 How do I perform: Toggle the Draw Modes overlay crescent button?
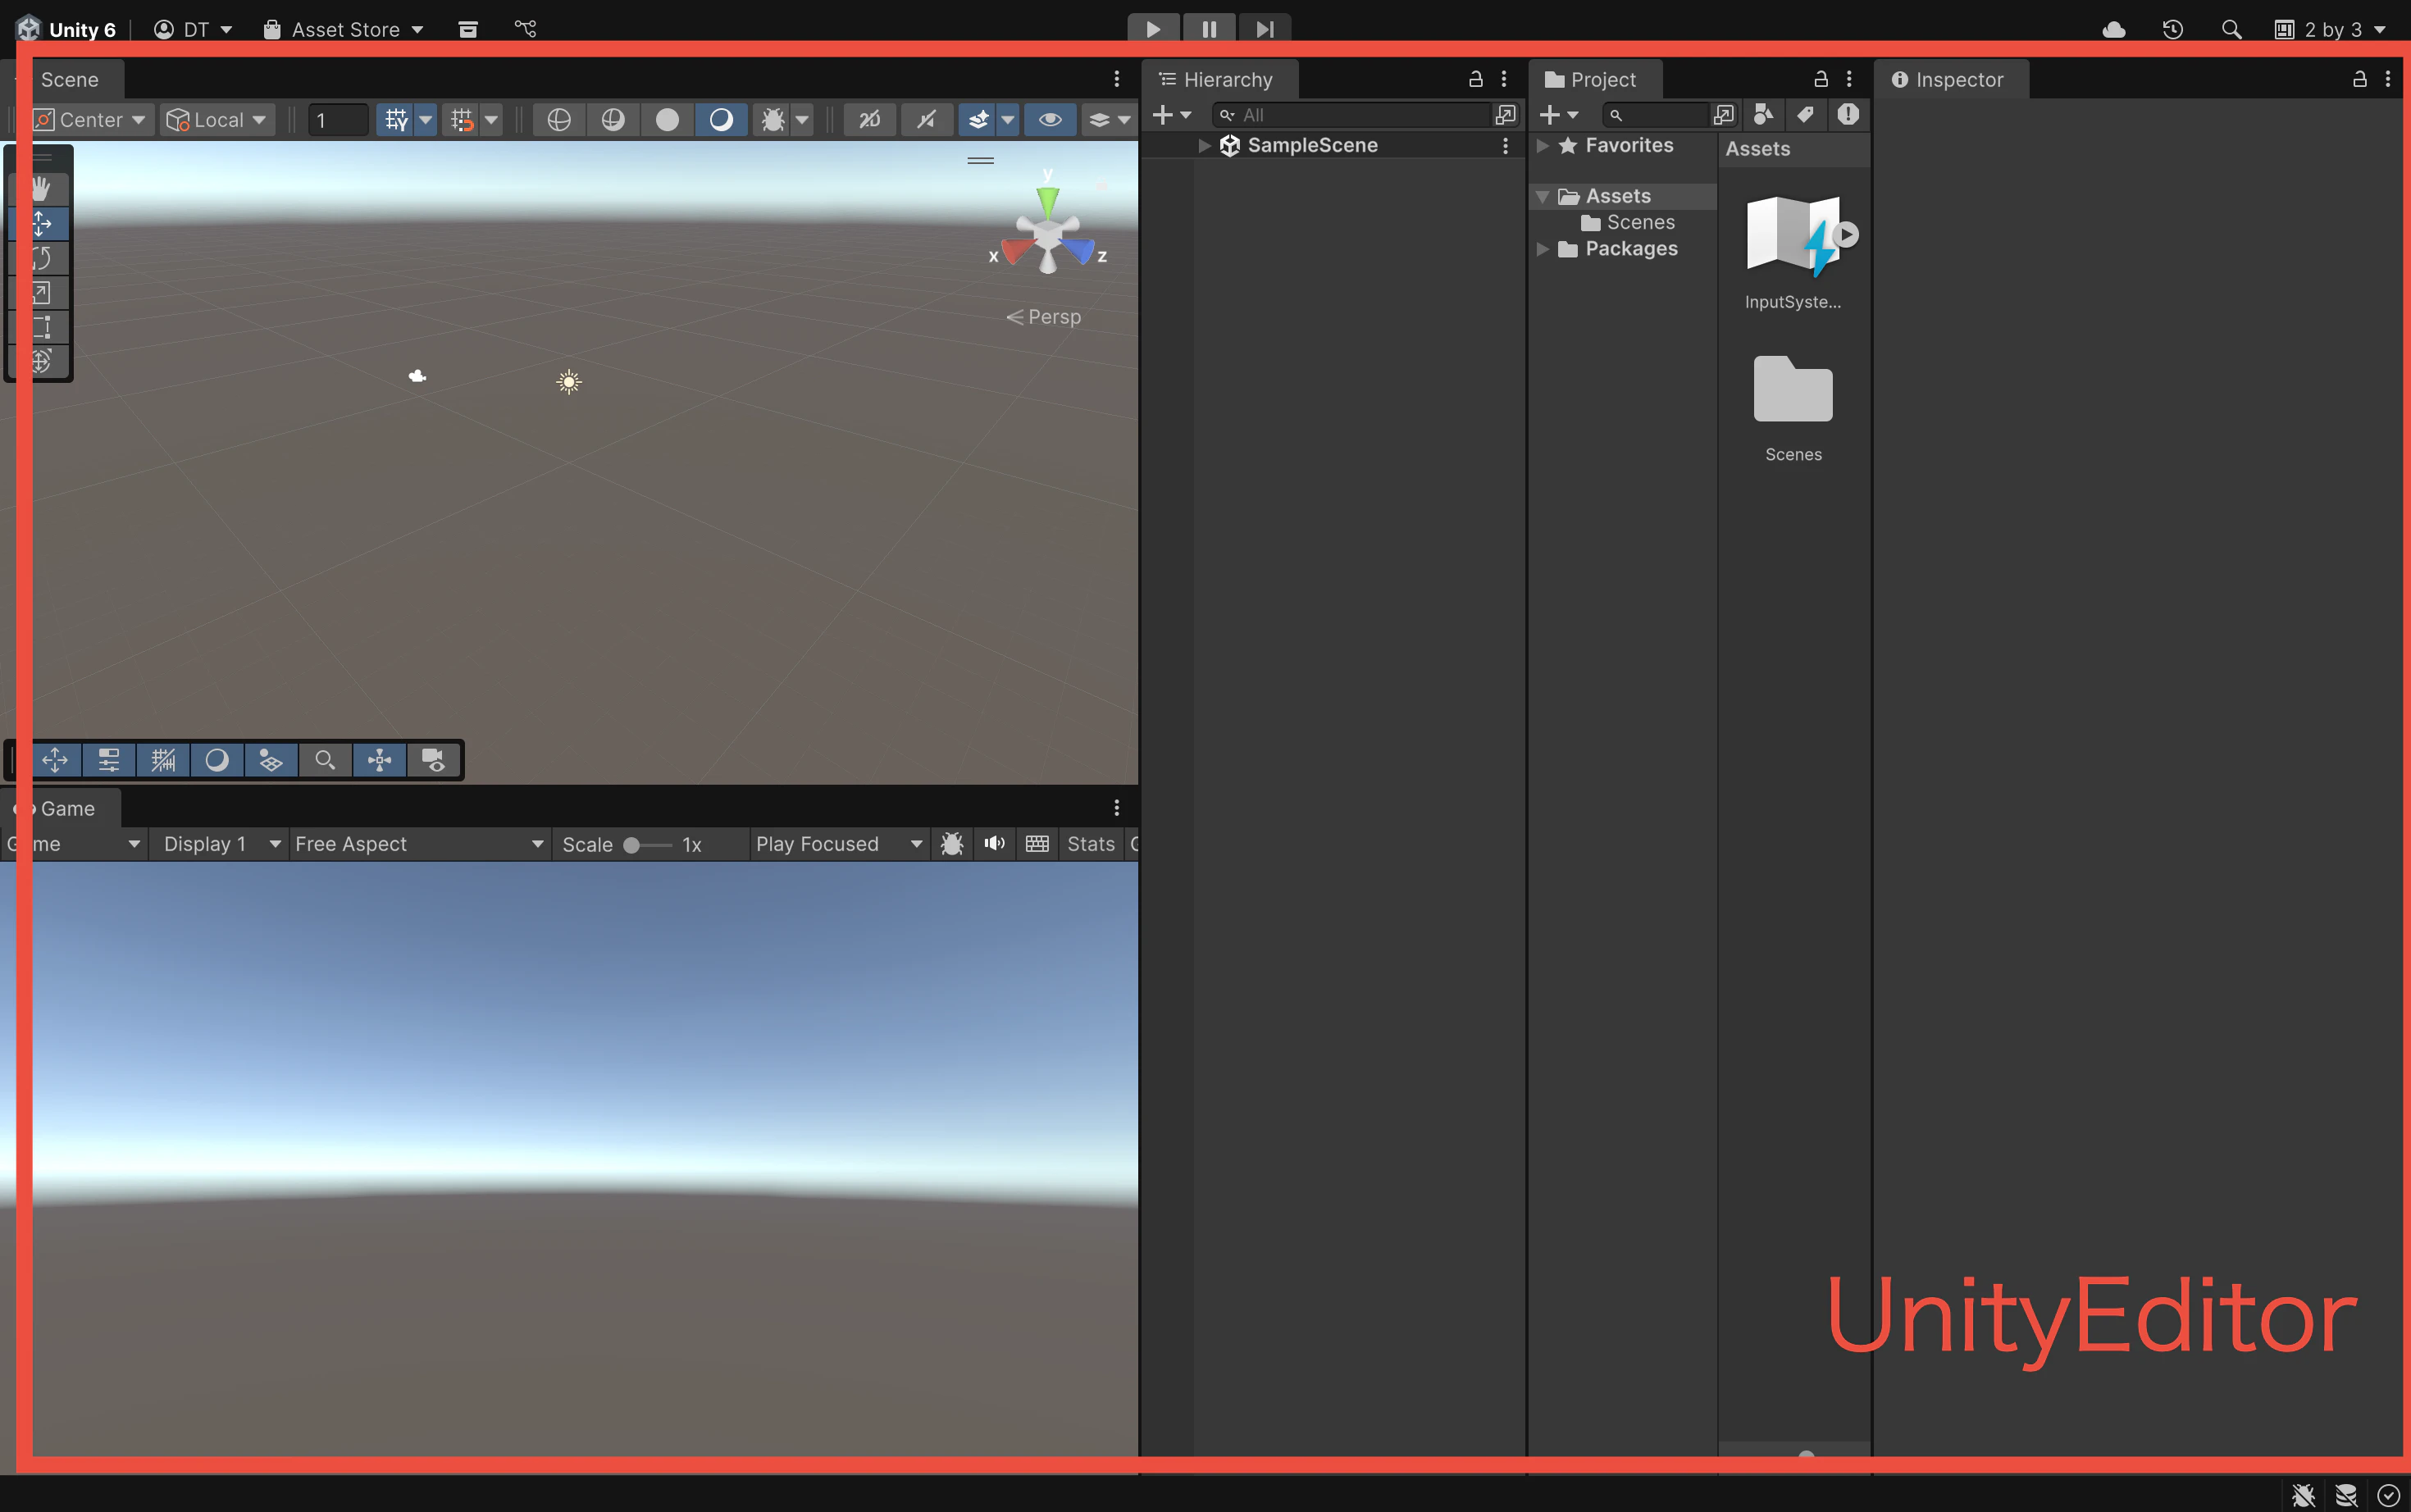pos(217,760)
